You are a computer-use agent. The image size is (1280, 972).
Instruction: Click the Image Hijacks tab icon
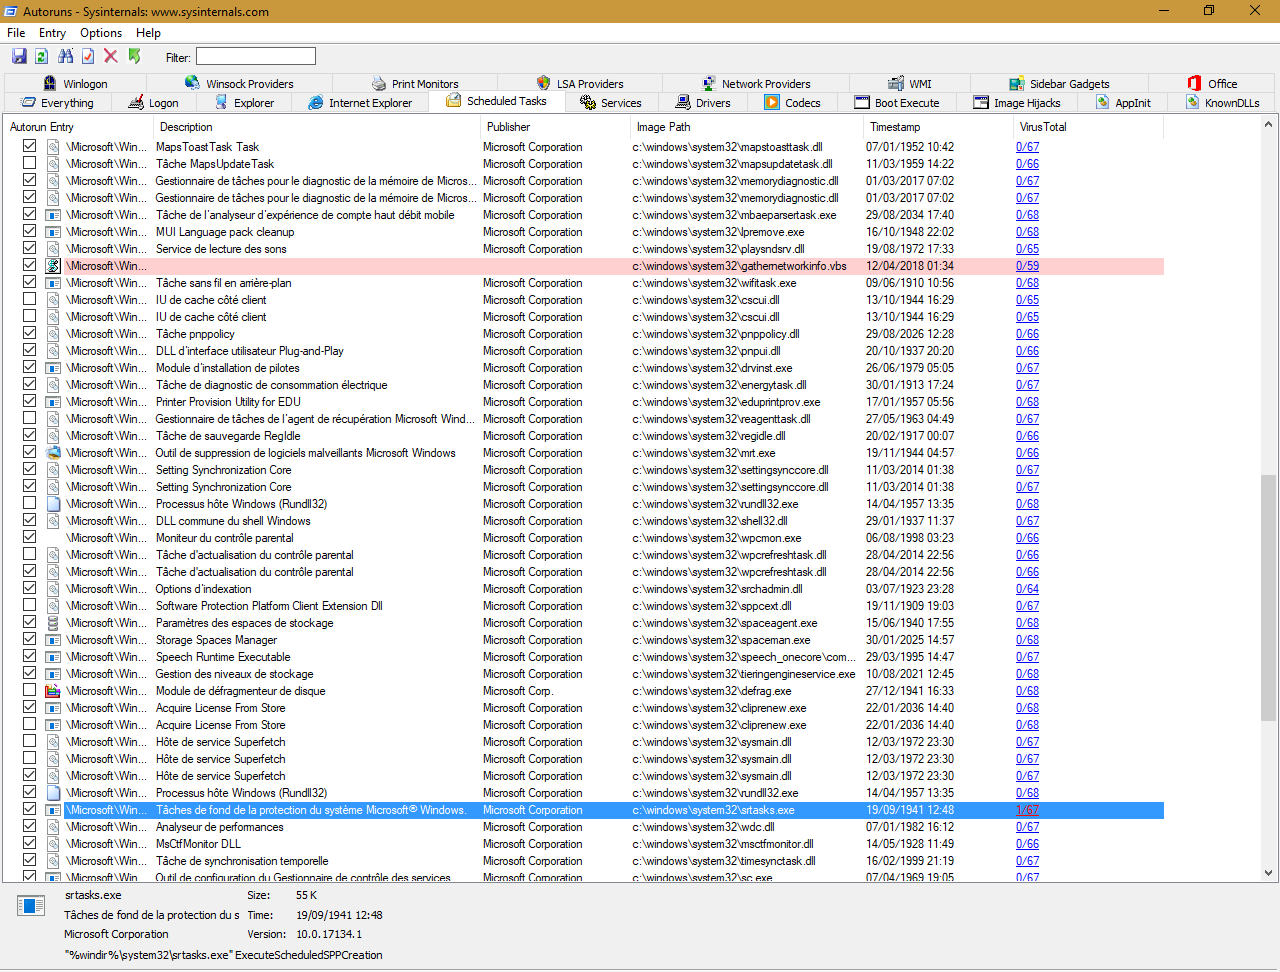point(981,102)
